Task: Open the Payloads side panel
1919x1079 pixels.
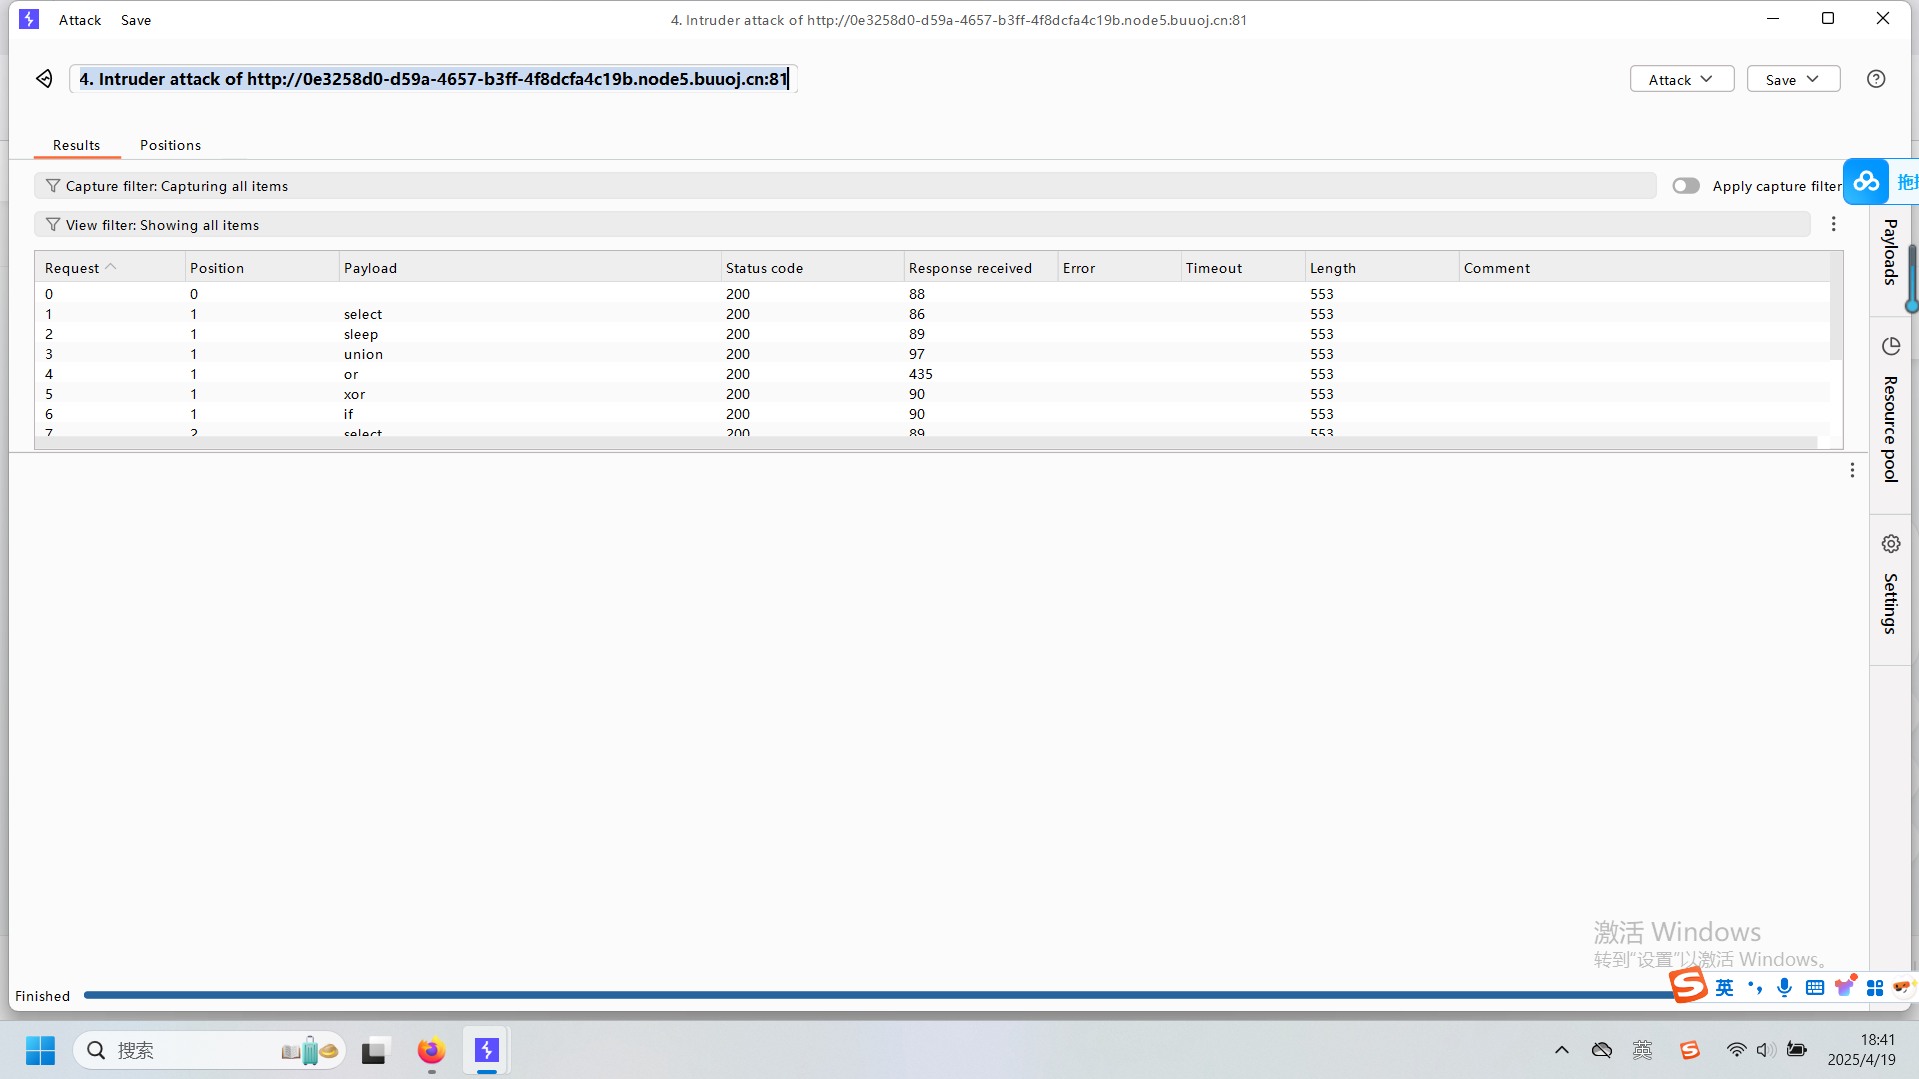Action: point(1890,252)
